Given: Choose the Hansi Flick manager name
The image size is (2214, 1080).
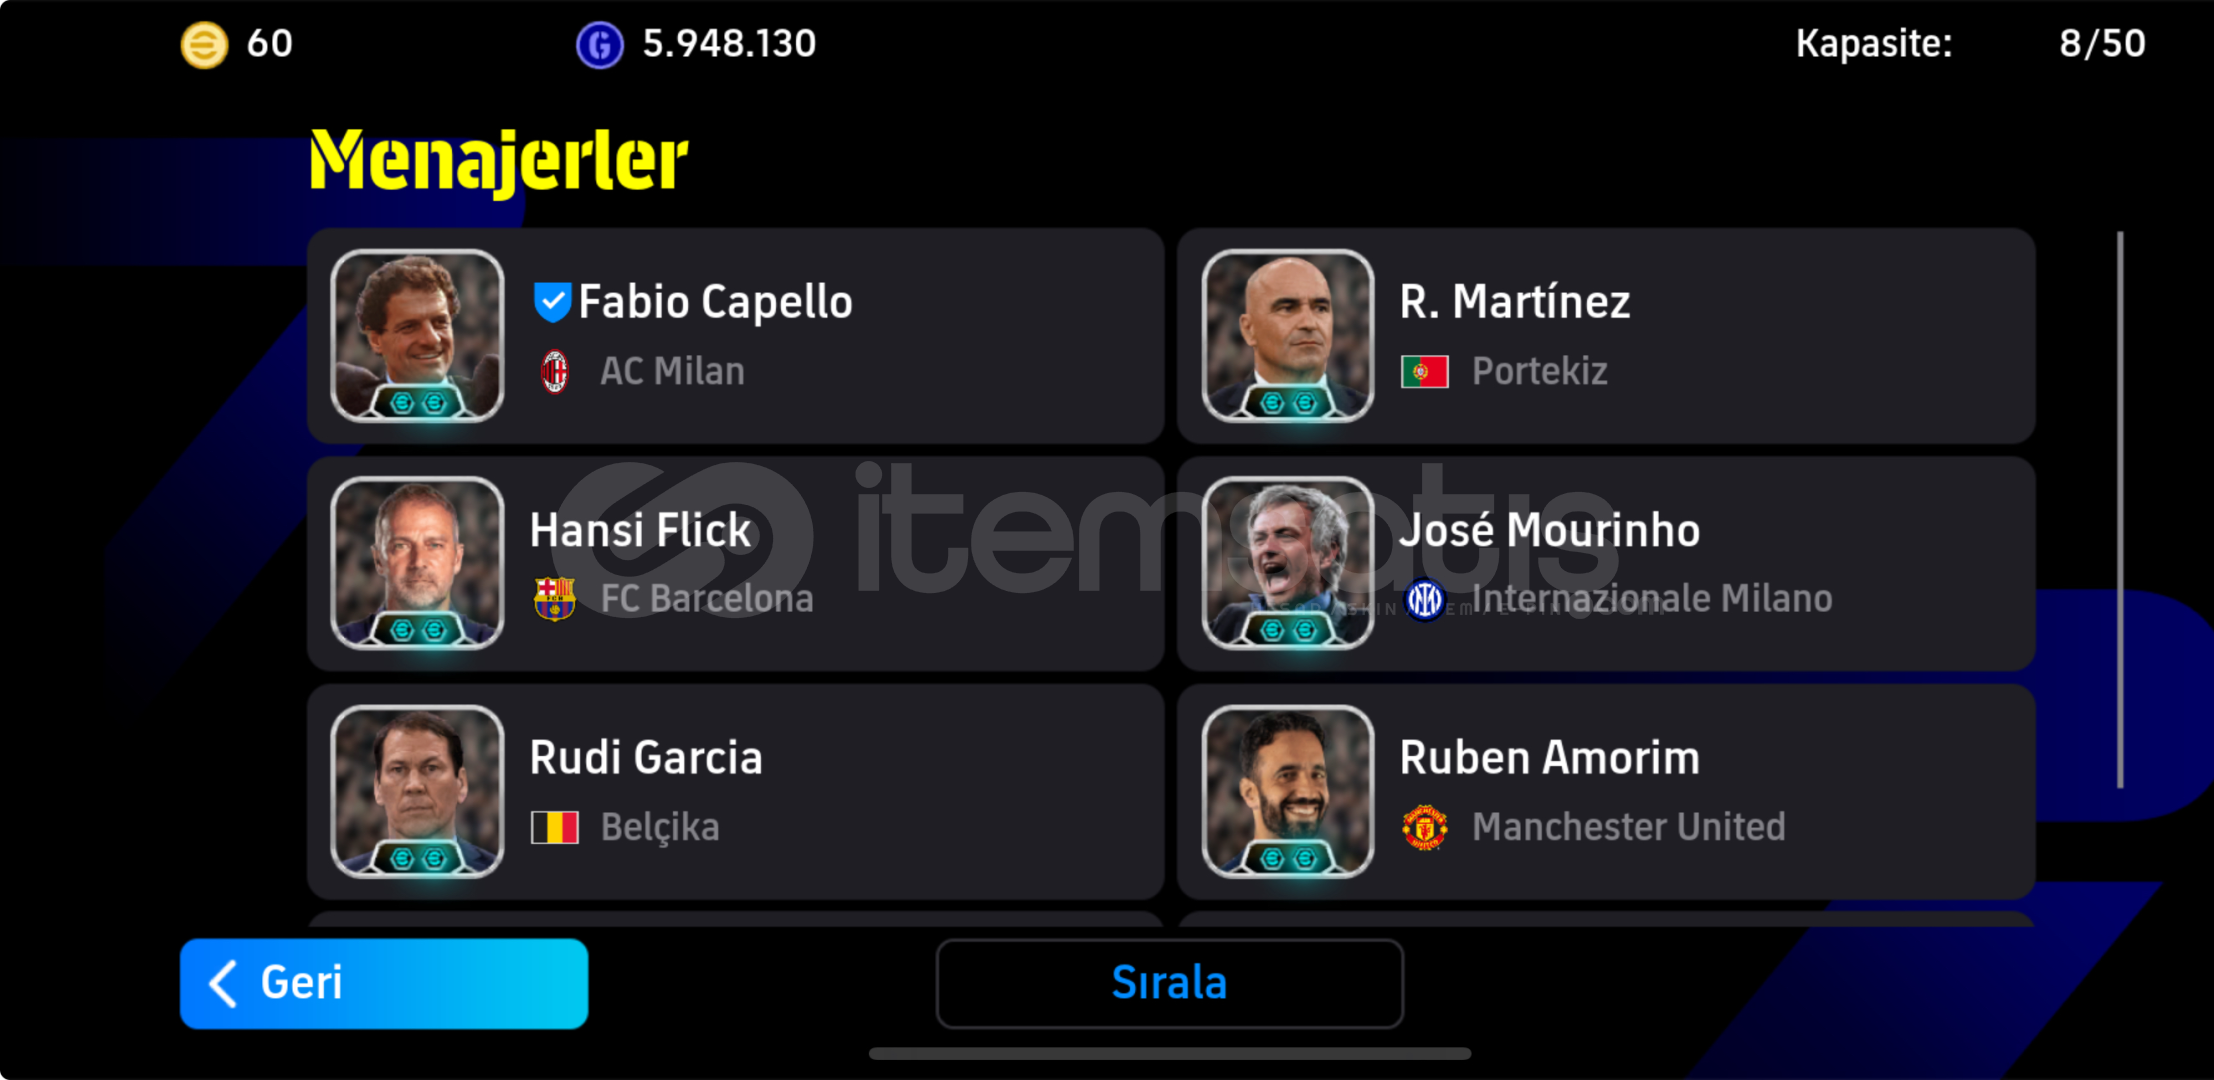Looking at the screenshot, I should pyautogui.click(x=640, y=530).
